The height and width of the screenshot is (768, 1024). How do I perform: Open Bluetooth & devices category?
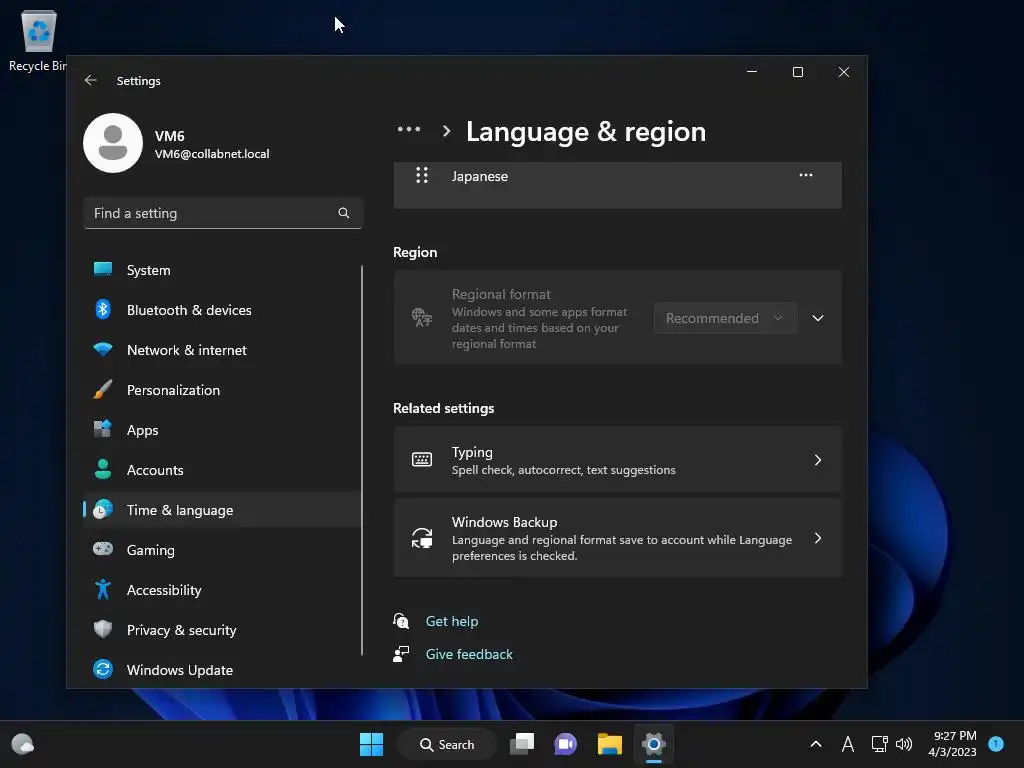coord(222,310)
